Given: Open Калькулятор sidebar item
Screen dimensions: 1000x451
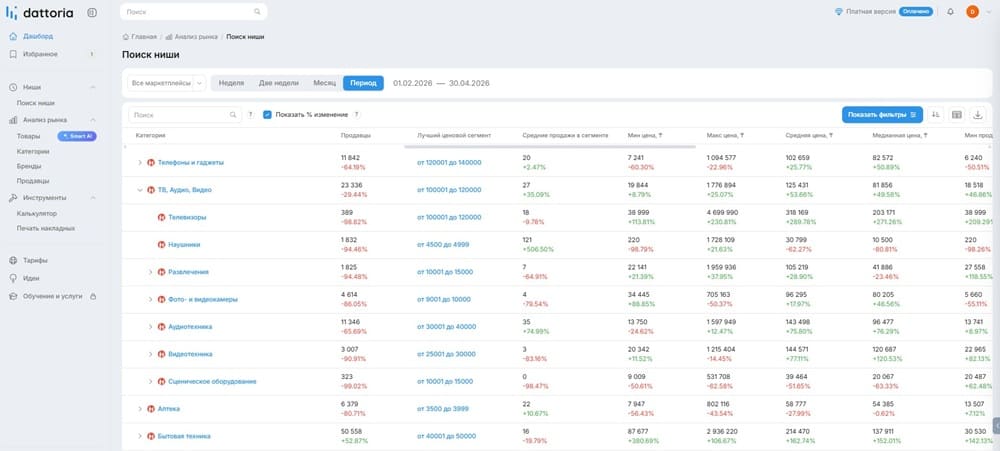Looking at the screenshot, I should pyautogui.click(x=37, y=214).
